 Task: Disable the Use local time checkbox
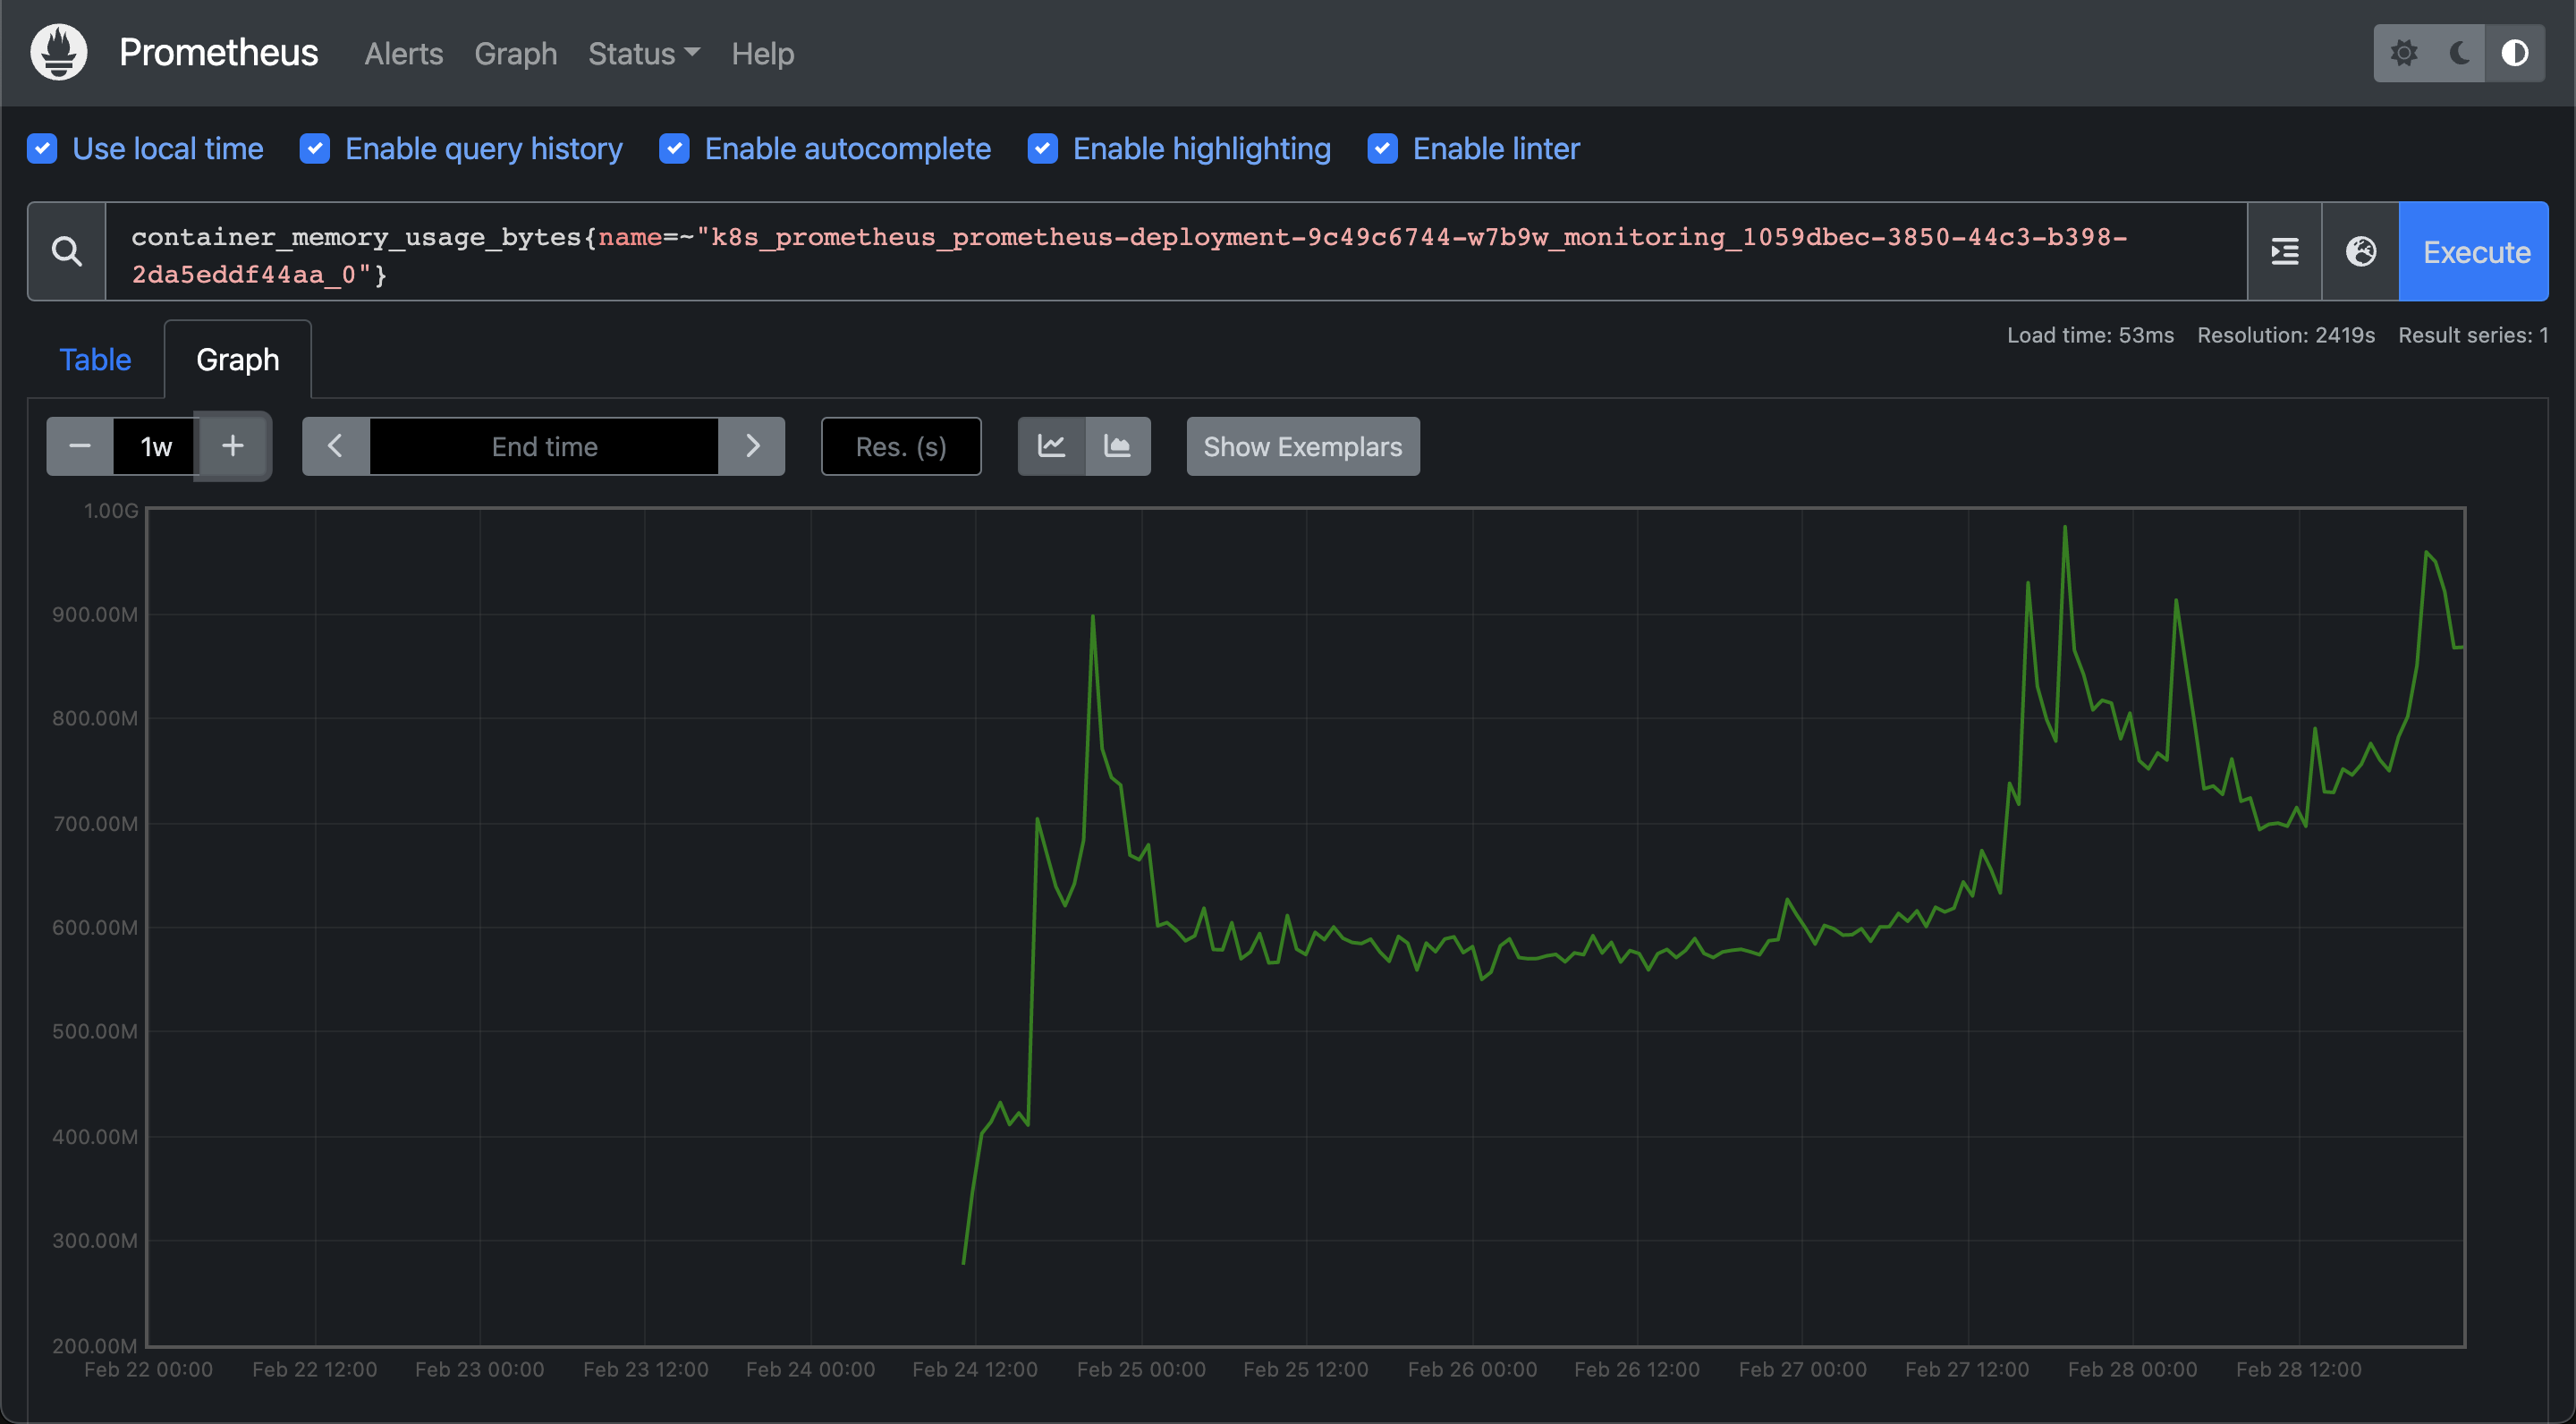coord(42,148)
